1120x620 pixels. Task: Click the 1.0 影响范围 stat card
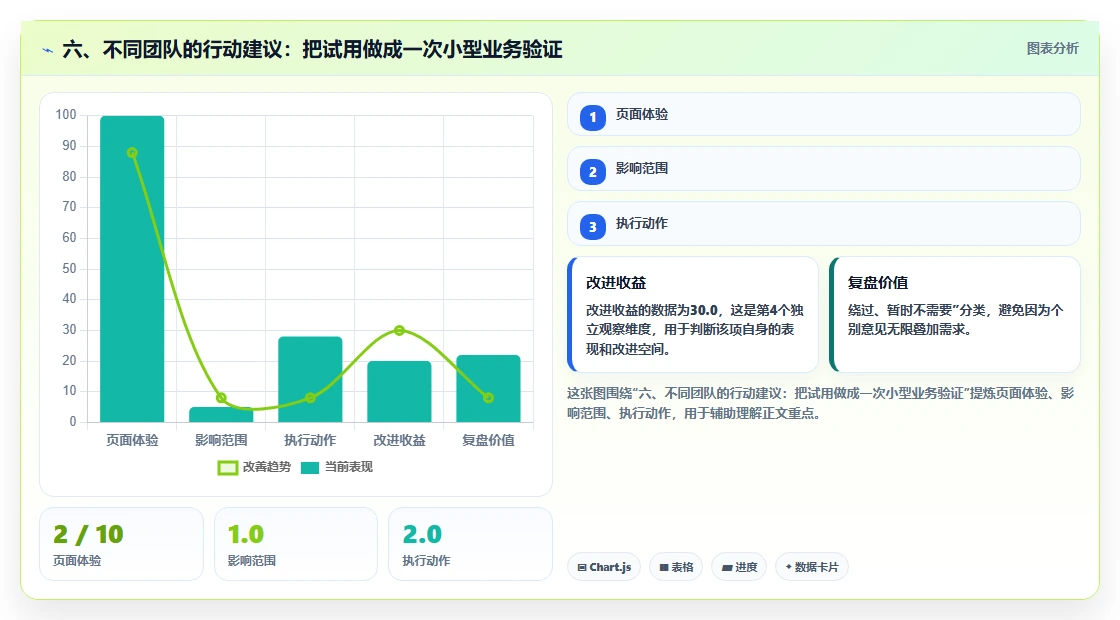pyautogui.click(x=296, y=544)
